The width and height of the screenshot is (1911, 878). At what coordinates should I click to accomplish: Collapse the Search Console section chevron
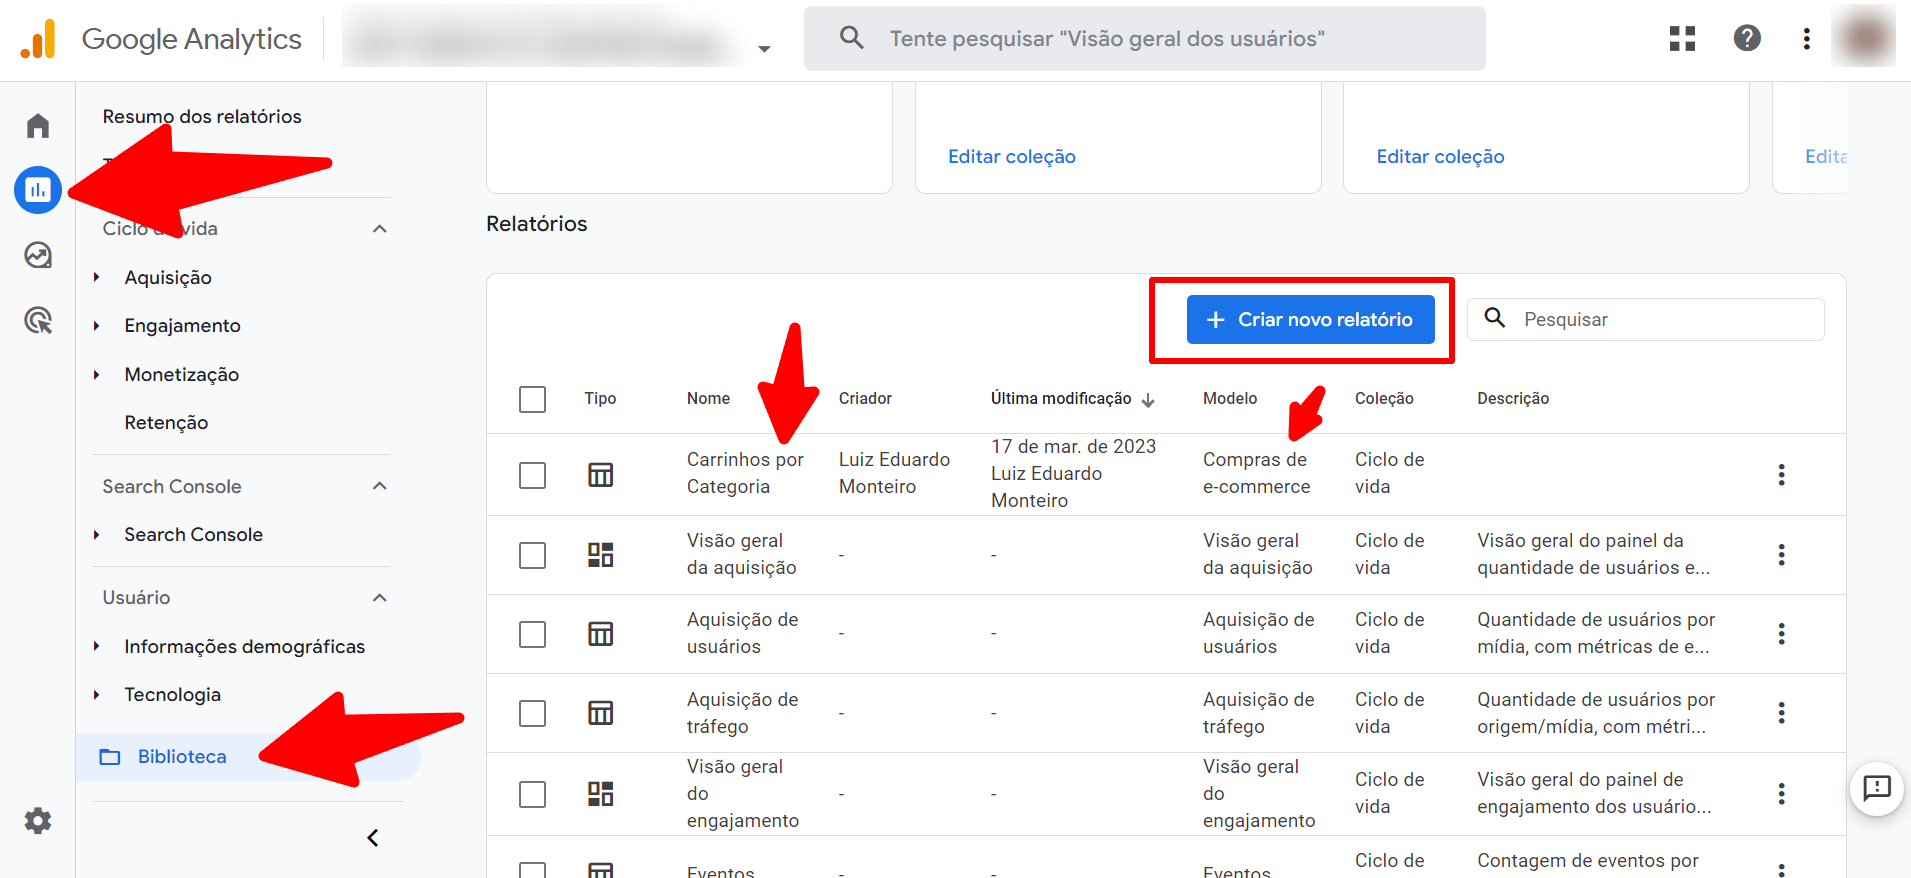(379, 486)
